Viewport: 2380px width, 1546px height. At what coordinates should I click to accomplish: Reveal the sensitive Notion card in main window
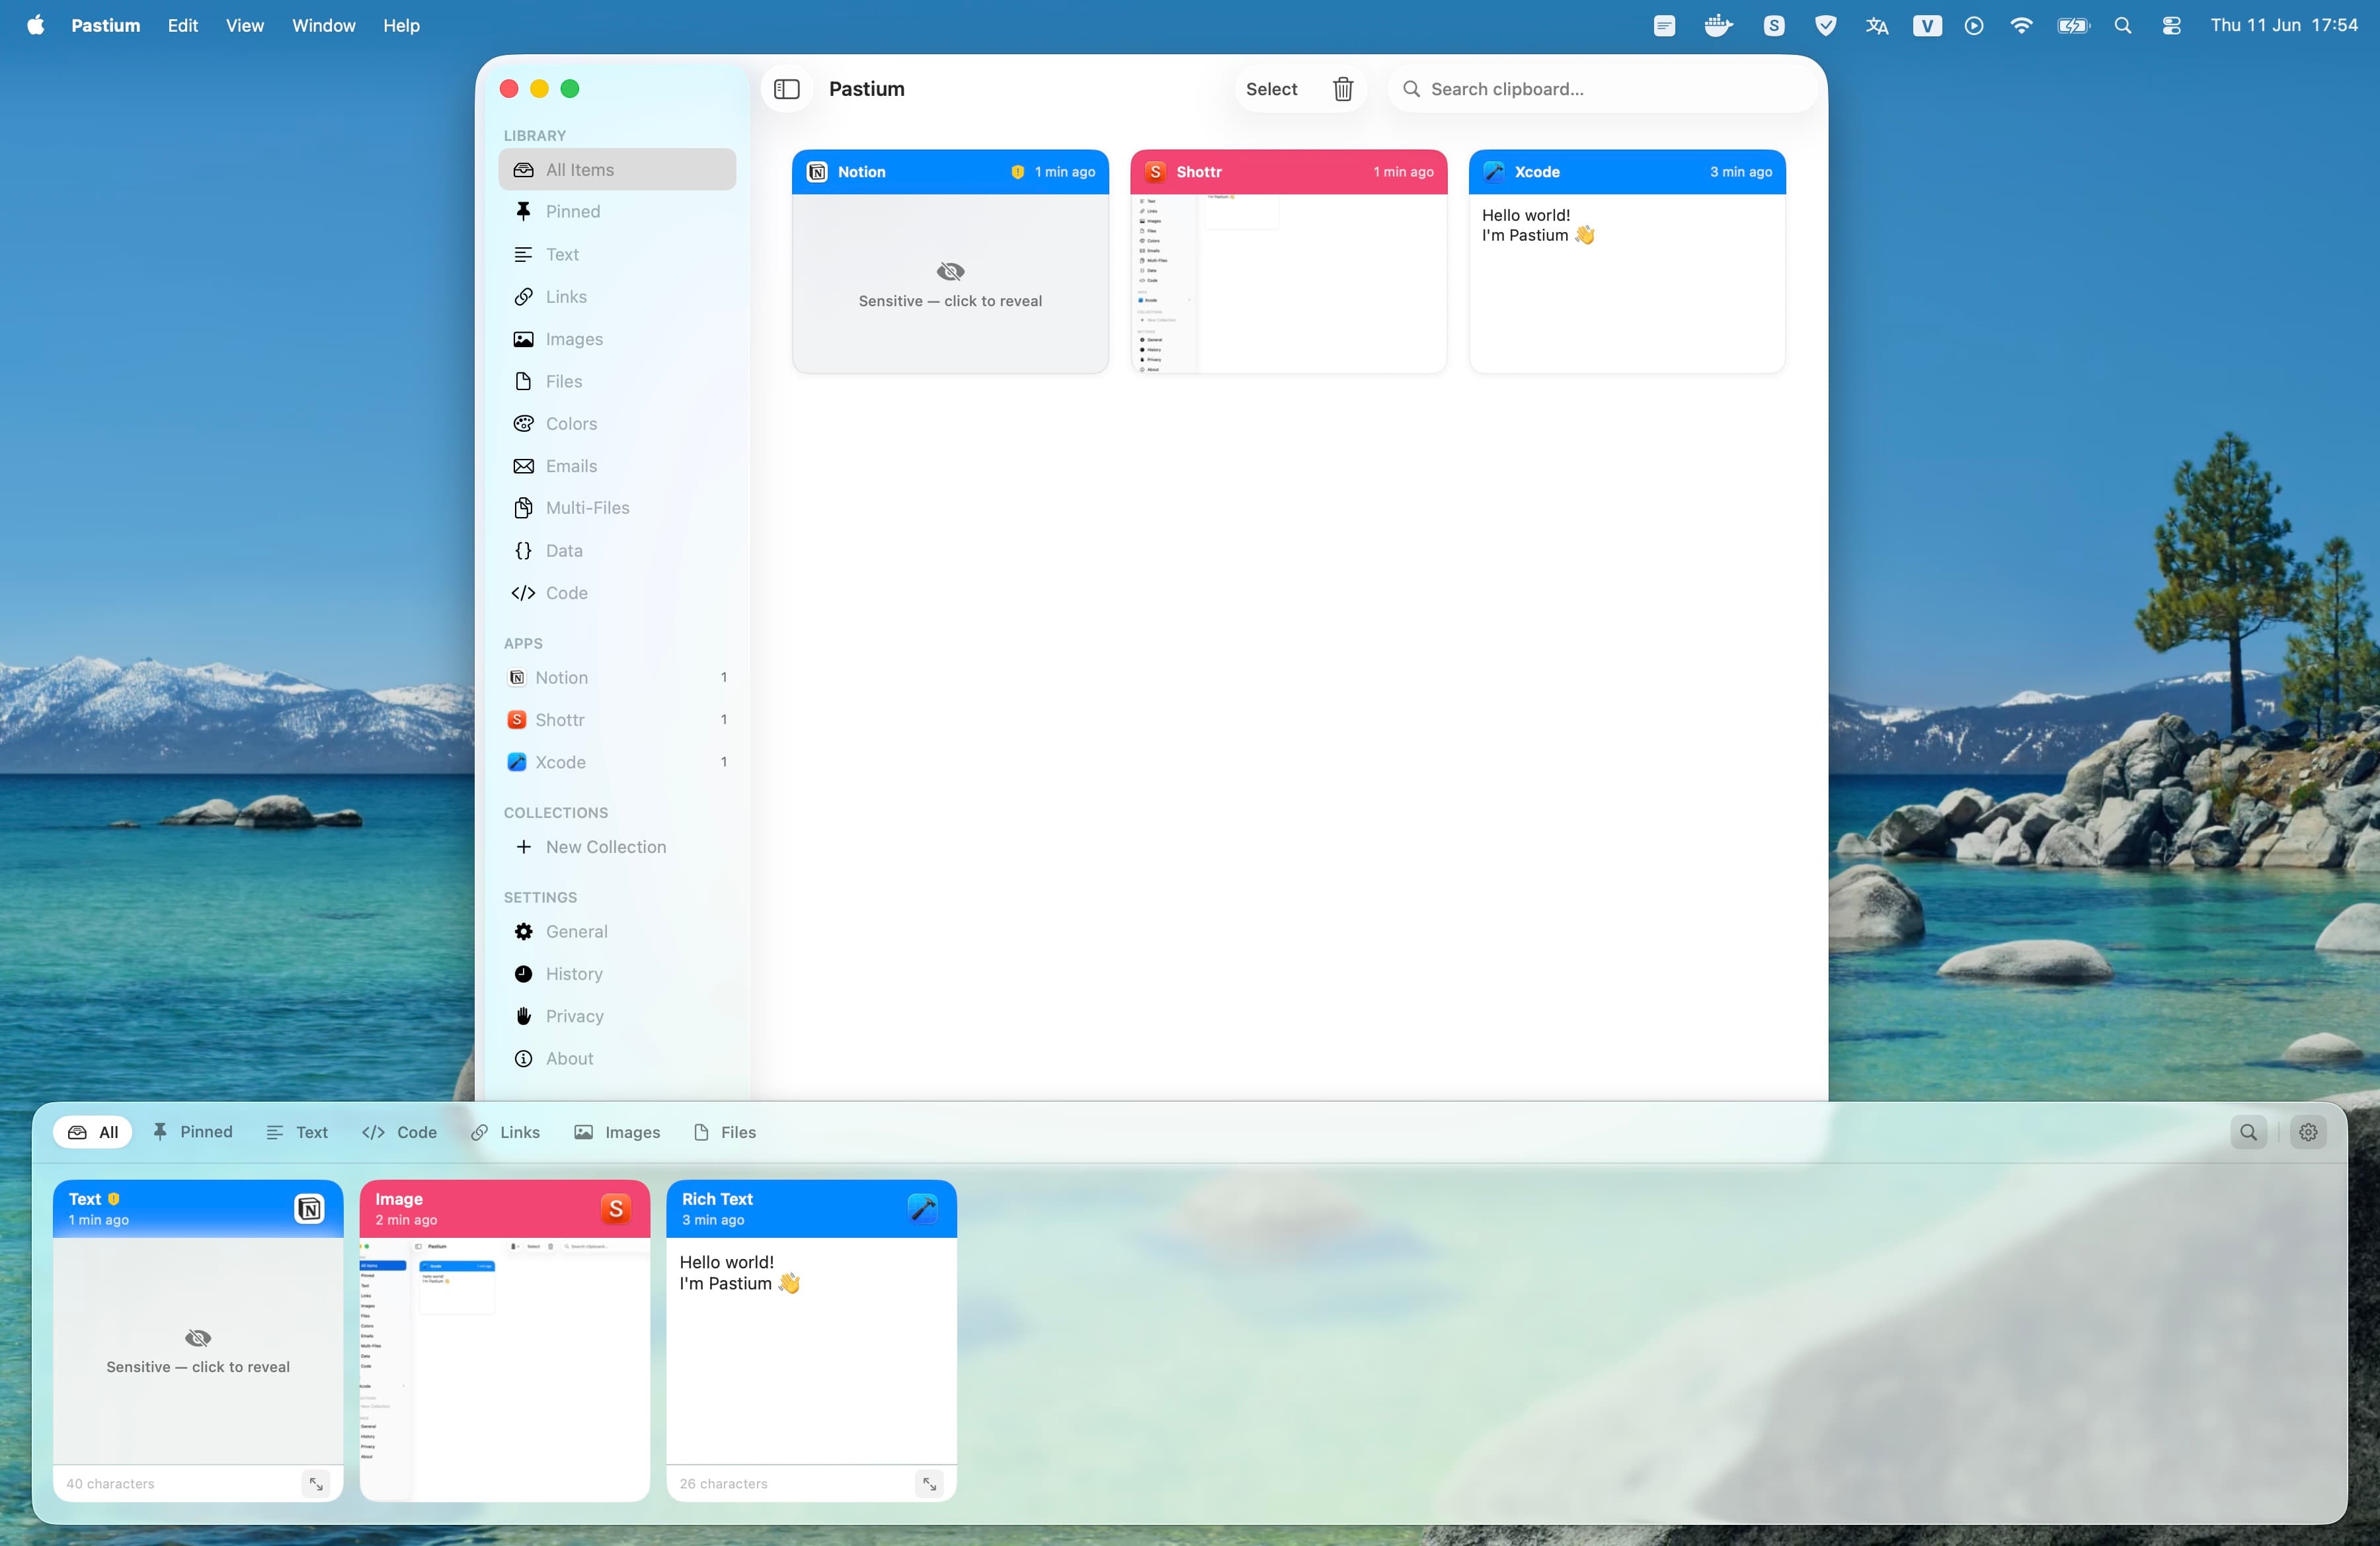coord(950,285)
